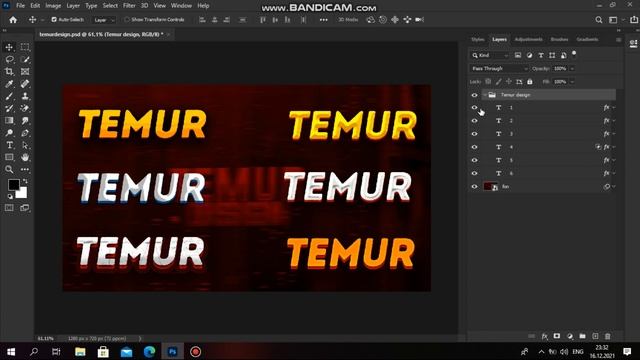640x360 pixels.
Task: Open the Image menu
Action: point(53,6)
